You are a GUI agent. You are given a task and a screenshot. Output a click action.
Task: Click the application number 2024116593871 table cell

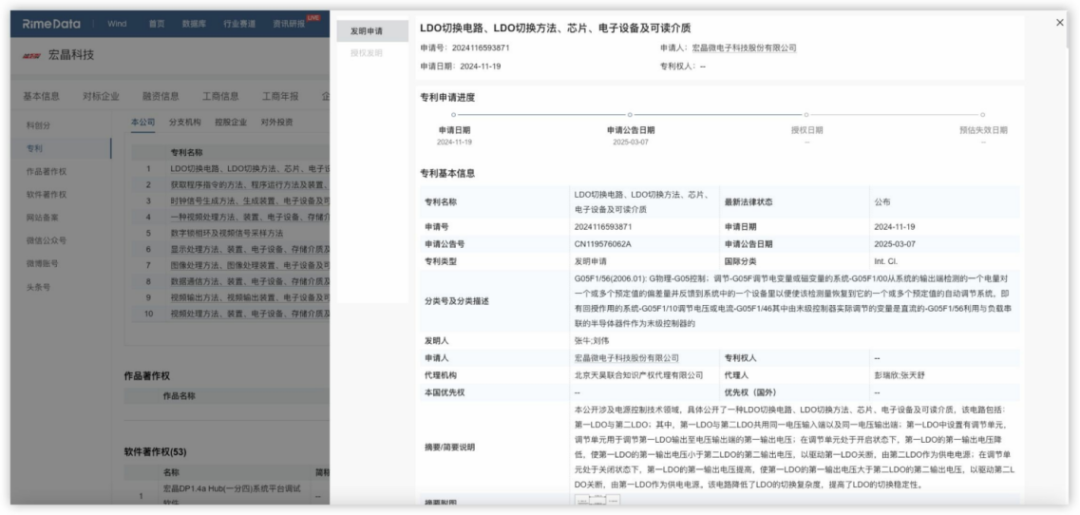pos(603,227)
